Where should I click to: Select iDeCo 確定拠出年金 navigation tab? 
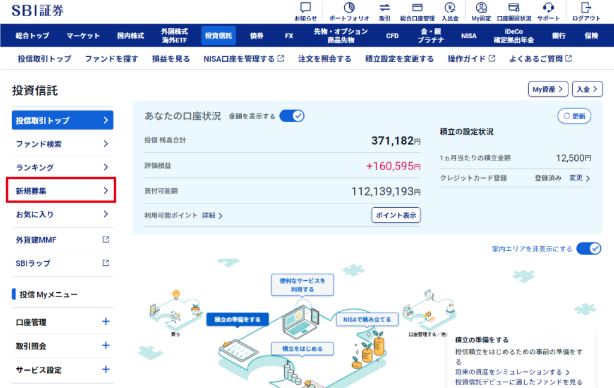click(514, 36)
